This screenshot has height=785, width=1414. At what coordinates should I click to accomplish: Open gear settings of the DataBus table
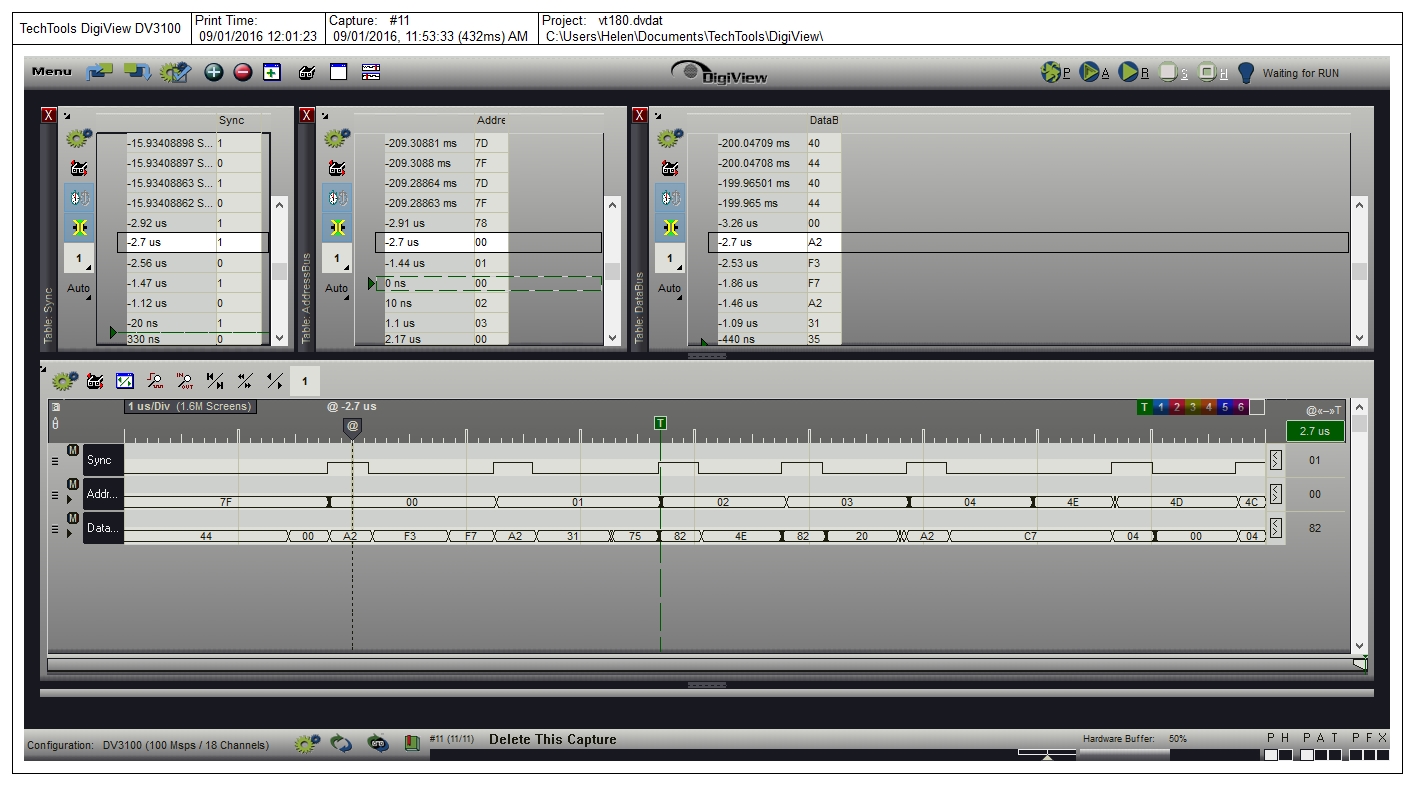coord(669,140)
